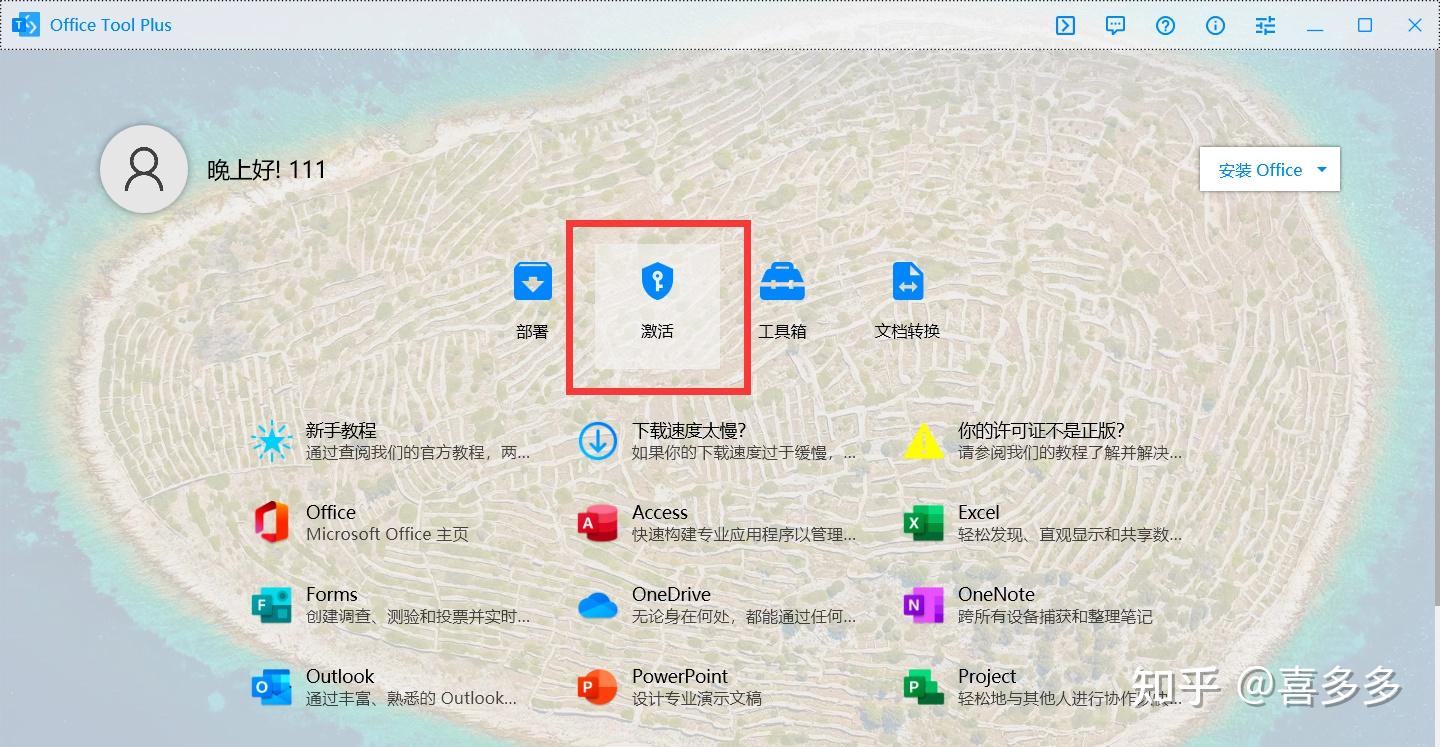
Task: Click 设计专业演示文稿 description text
Action: (697, 698)
